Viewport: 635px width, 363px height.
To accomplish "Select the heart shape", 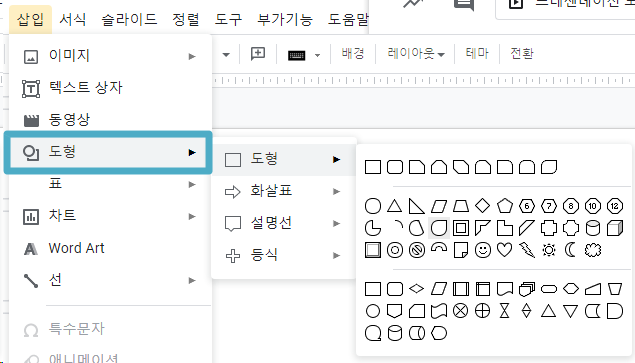I will 504,250.
